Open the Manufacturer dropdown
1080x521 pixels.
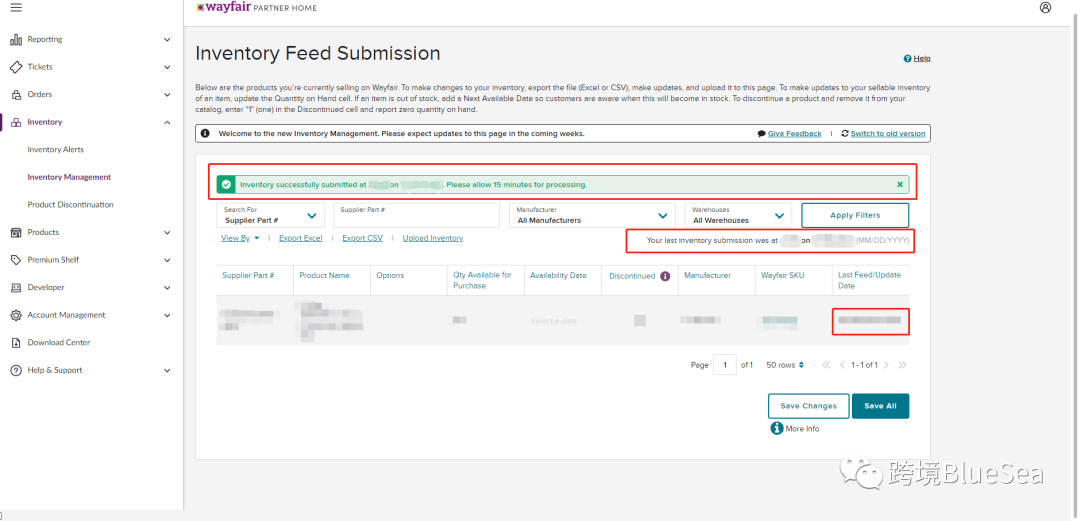(x=594, y=215)
